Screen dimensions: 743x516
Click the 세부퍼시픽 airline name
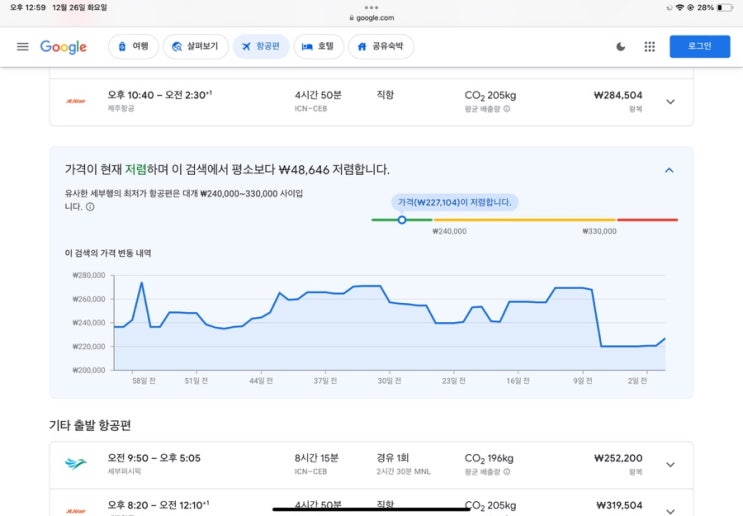pos(124,471)
